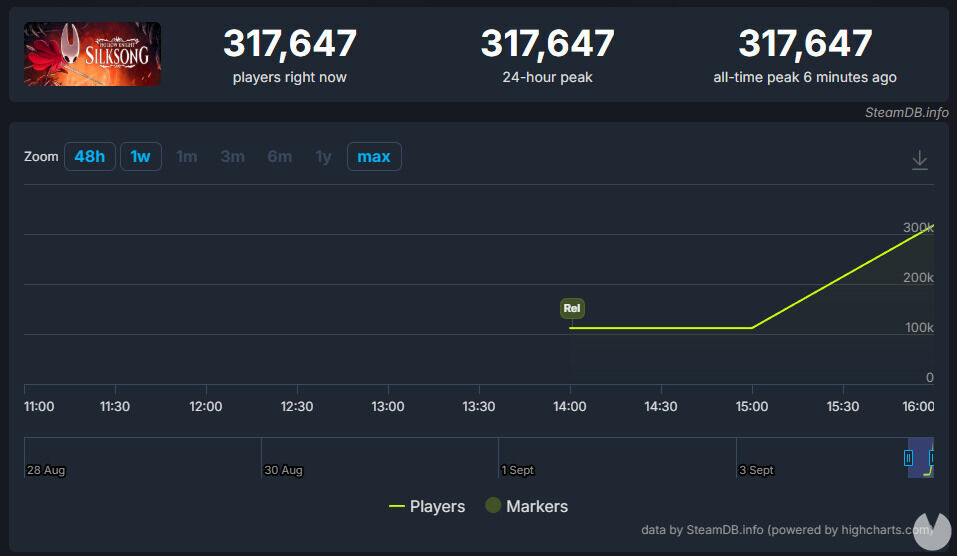The height and width of the screenshot is (556, 957).
Task: Click the yellow-green line icon in legend
Action: point(397,507)
